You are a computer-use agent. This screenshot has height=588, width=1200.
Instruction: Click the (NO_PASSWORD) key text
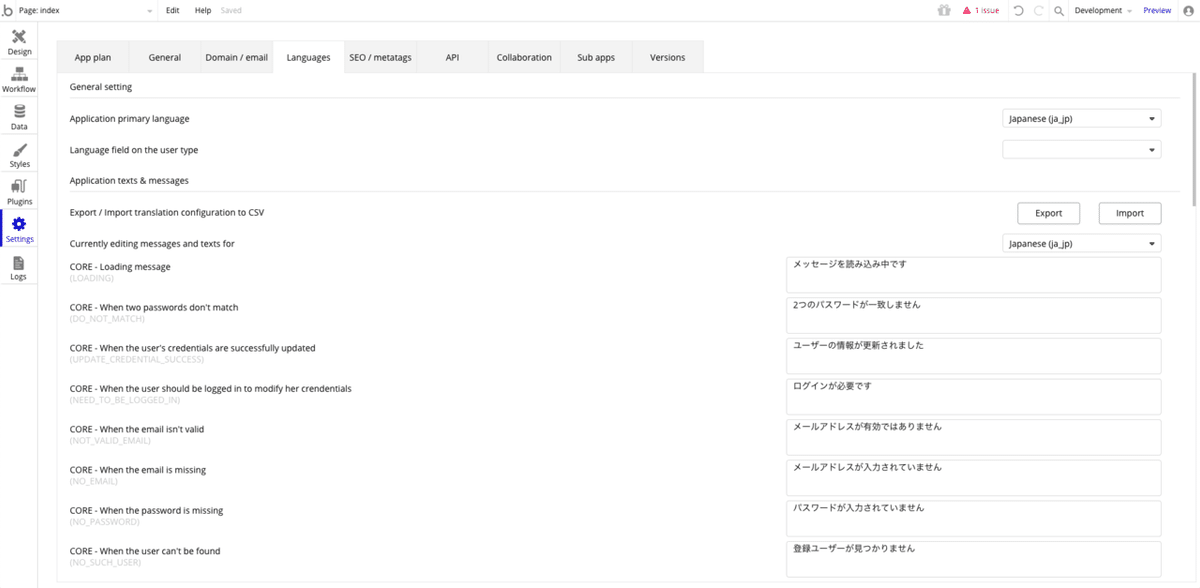point(104,522)
